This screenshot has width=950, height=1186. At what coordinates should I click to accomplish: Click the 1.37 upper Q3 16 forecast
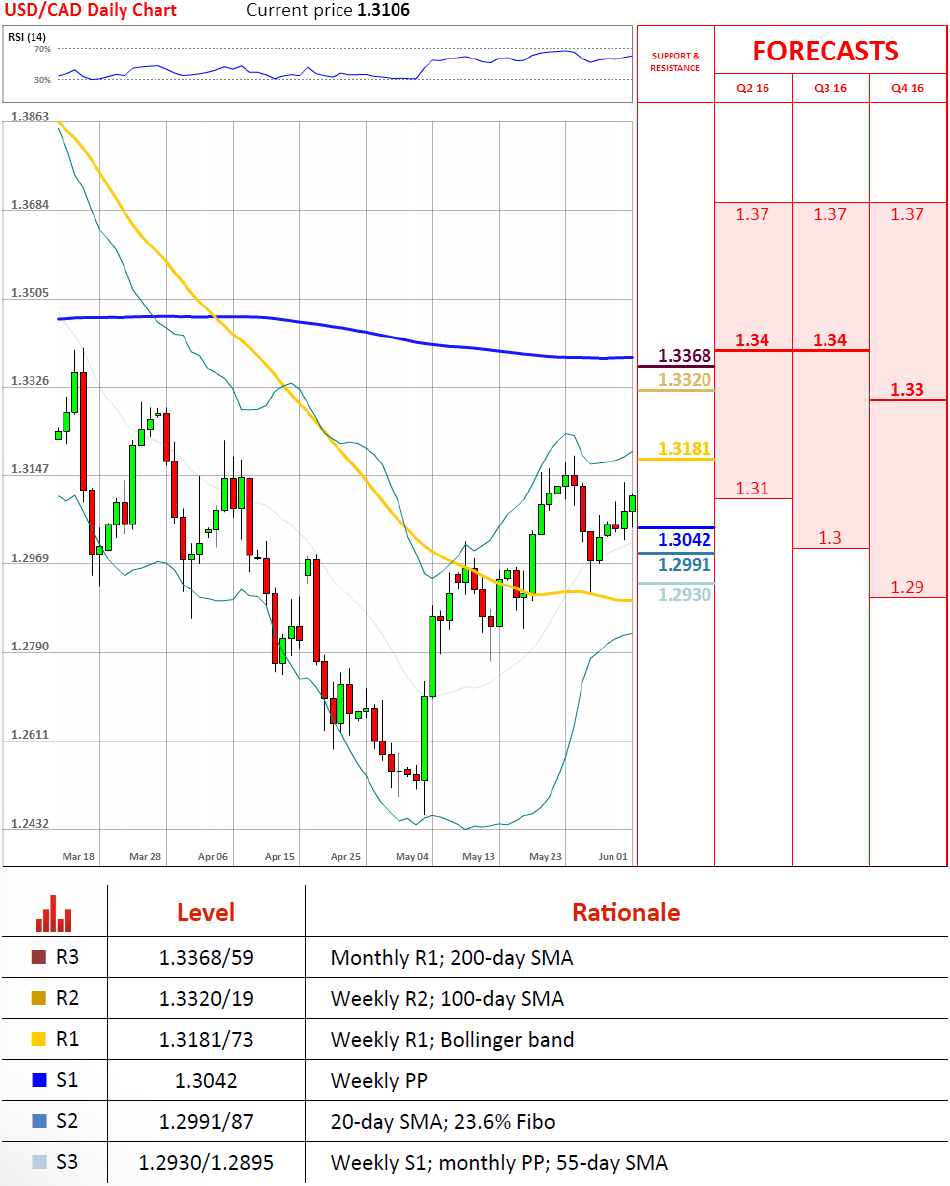click(830, 214)
